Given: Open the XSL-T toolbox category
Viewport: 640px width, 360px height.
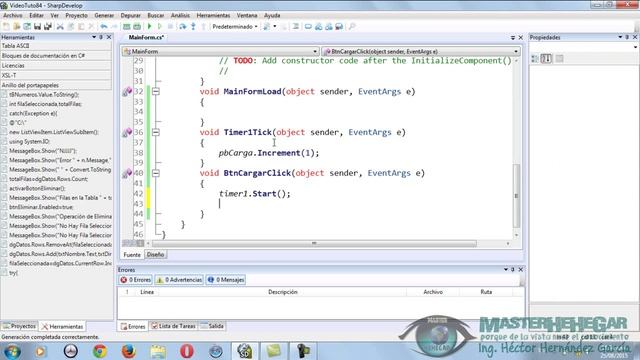Looking at the screenshot, I should point(56,76).
